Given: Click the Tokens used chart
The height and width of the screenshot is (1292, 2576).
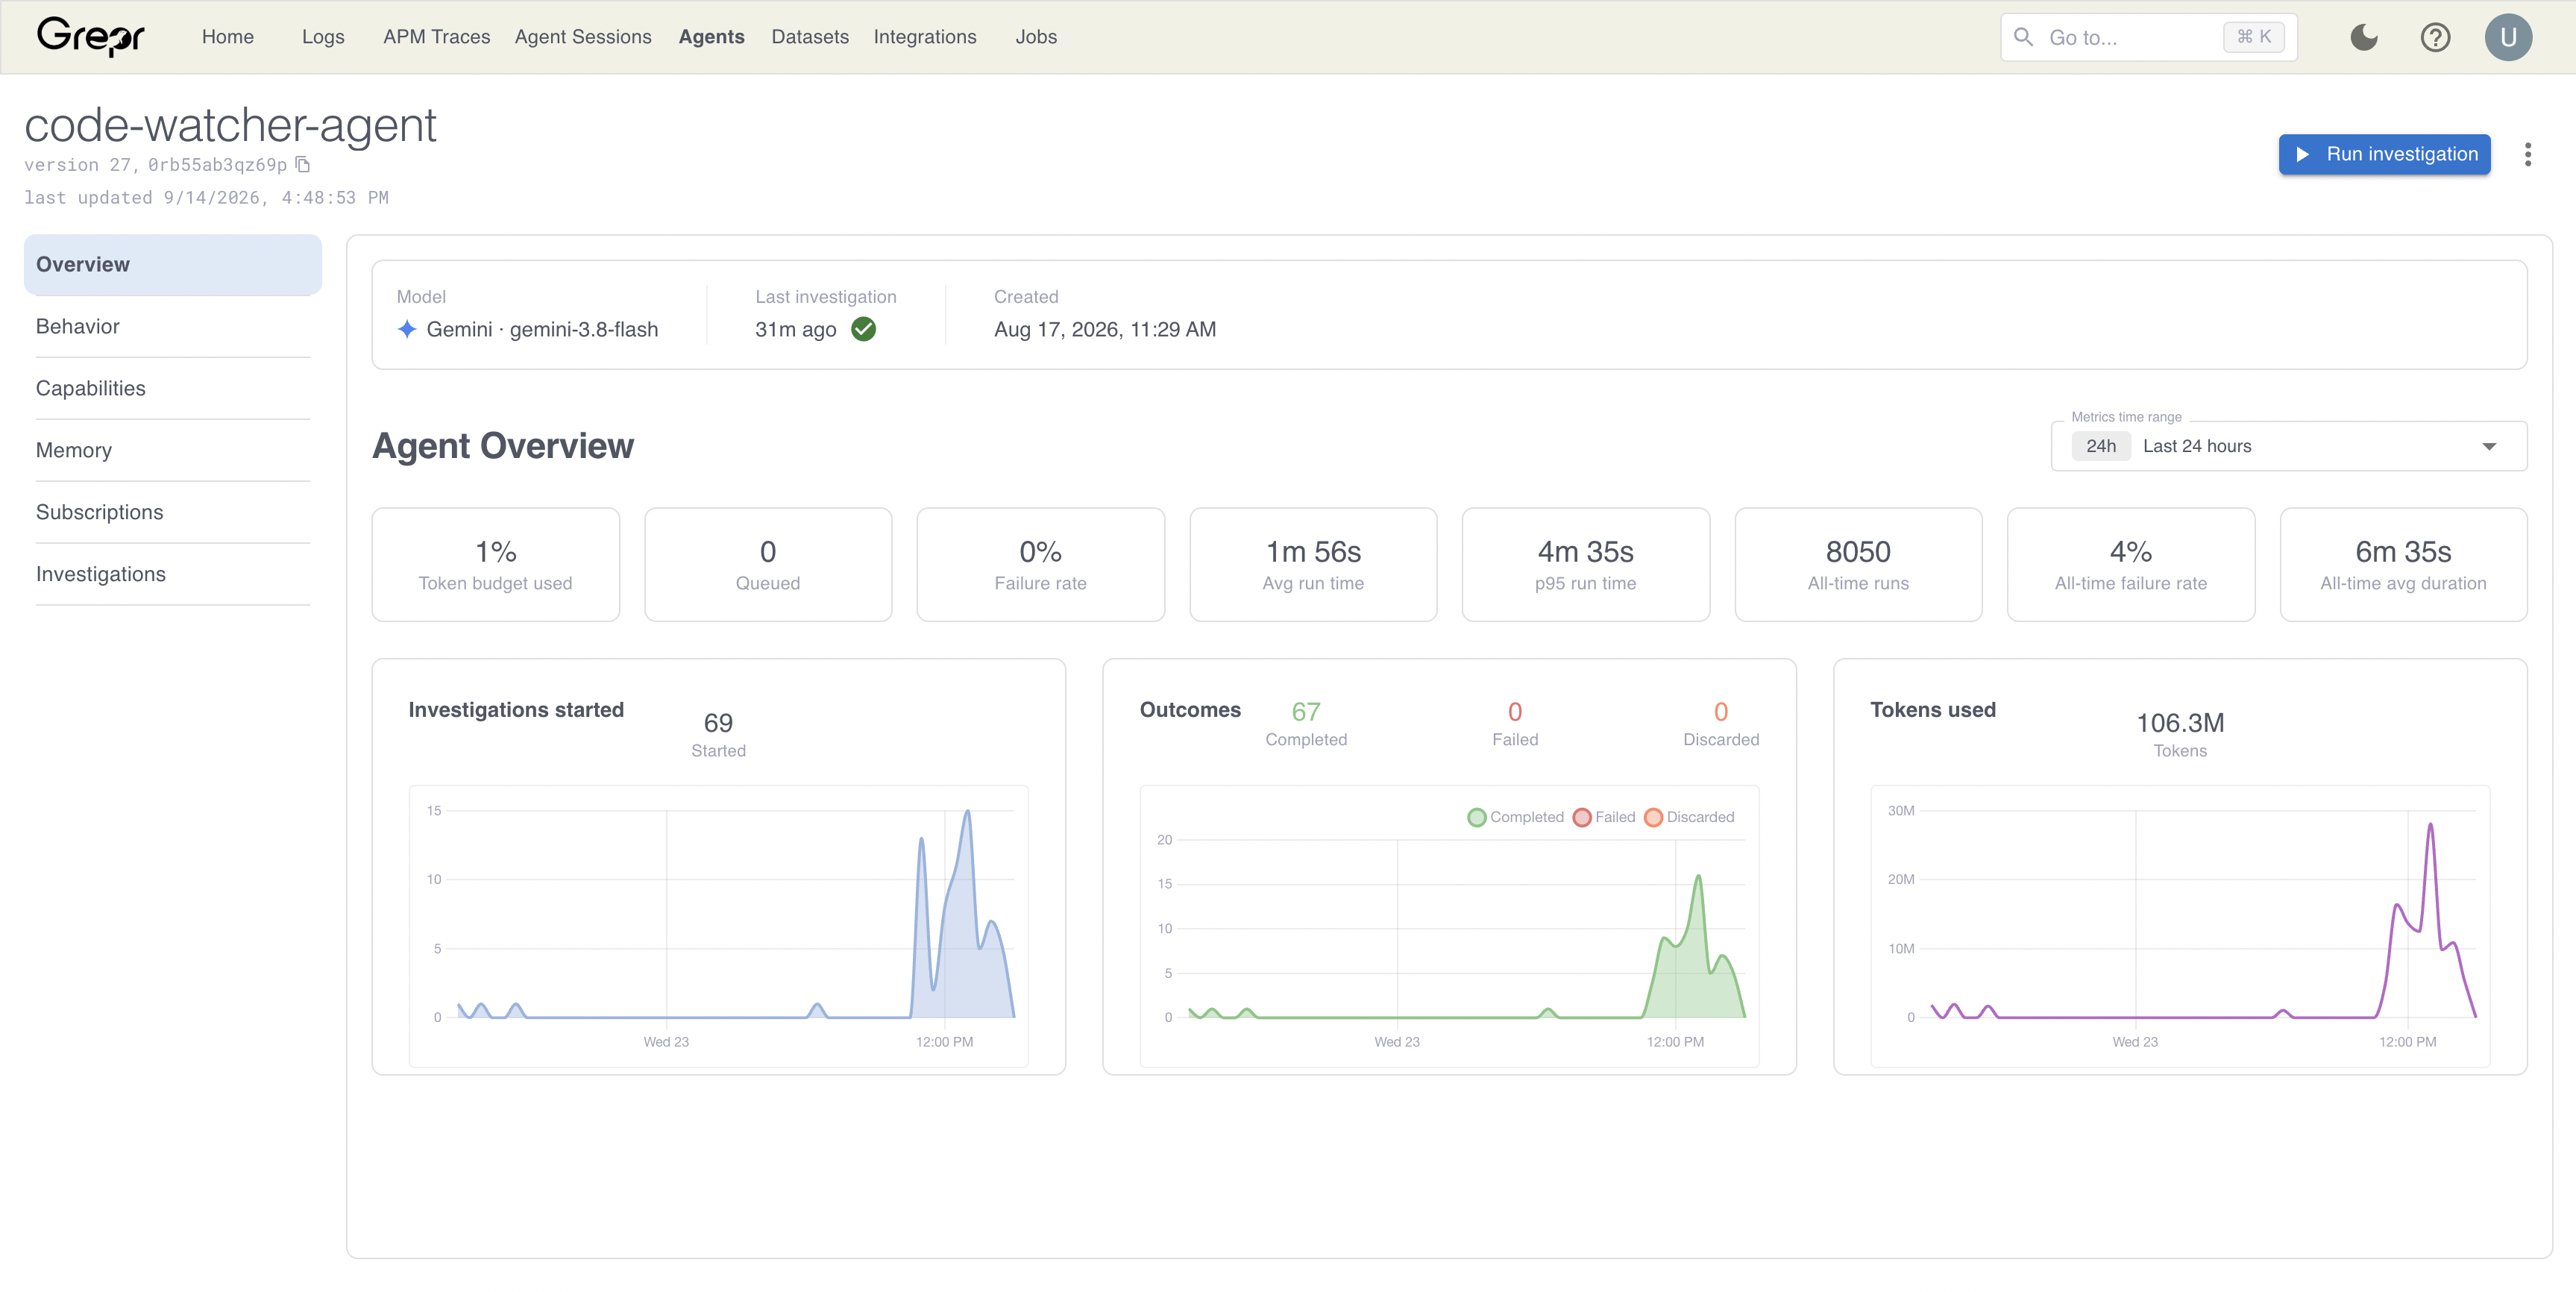Looking at the screenshot, I should click(2180, 926).
